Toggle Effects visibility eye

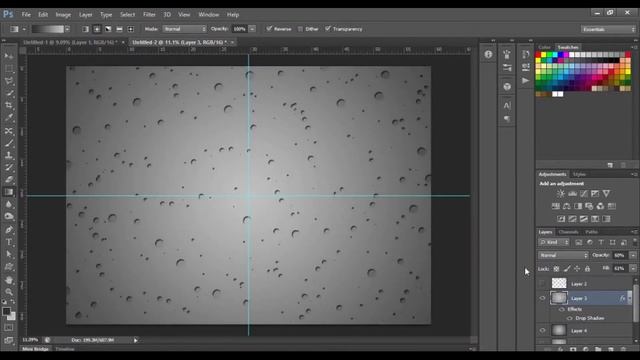(x=562, y=309)
